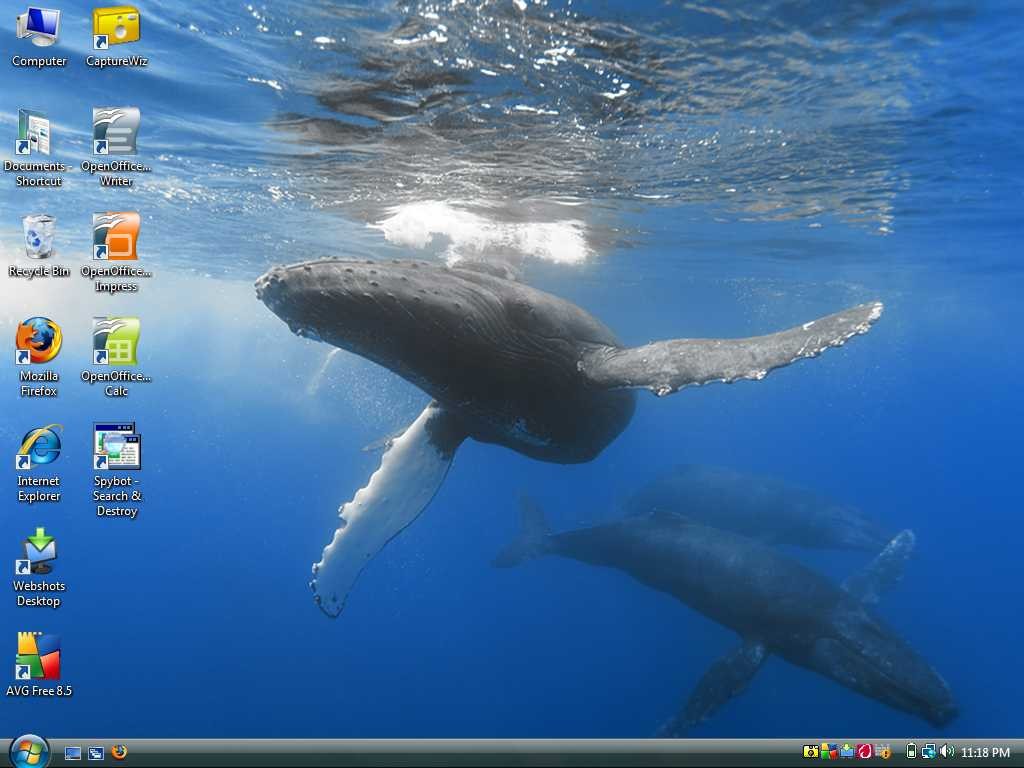Click the battery power tray icon
Image resolution: width=1024 pixels, height=768 pixels.
pyautogui.click(x=912, y=752)
